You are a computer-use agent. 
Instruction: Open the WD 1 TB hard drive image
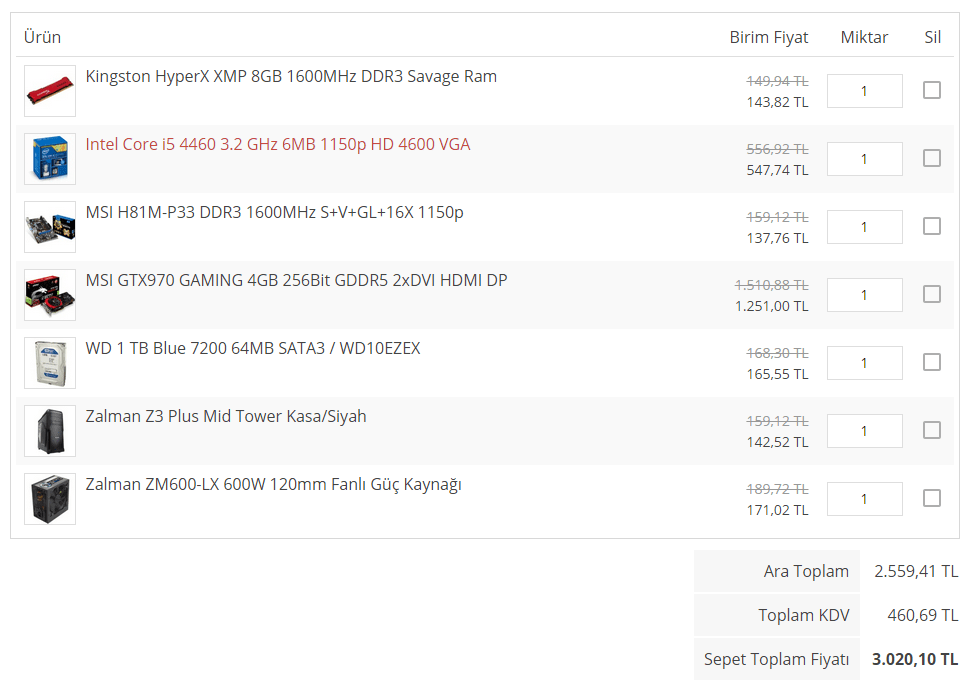click(50, 363)
